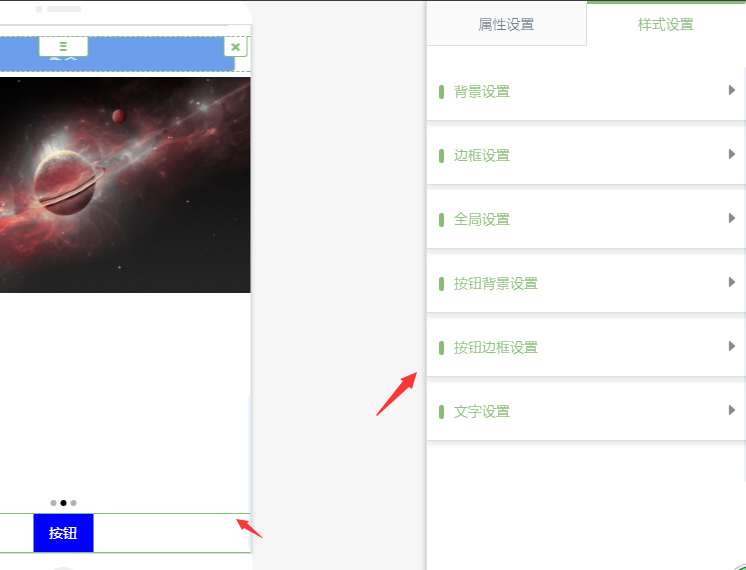746x570 pixels.
Task: Expand the 背景设置 arrow
Action: (732, 90)
